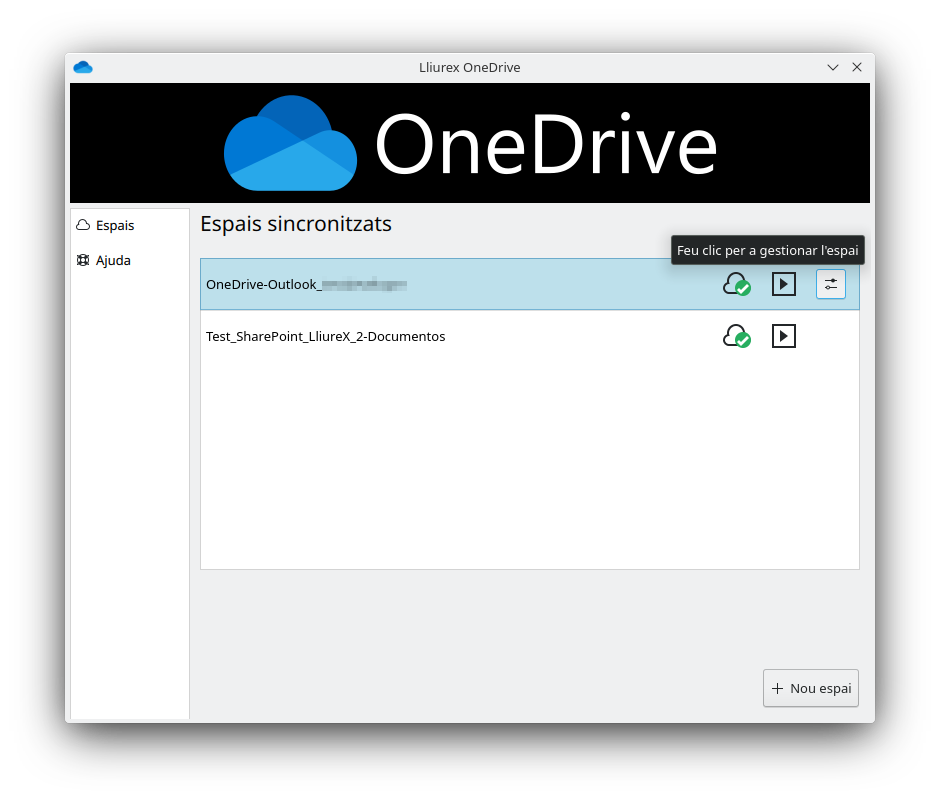Click Nou espai to add a space
This screenshot has width=940, height=800.
(x=811, y=688)
